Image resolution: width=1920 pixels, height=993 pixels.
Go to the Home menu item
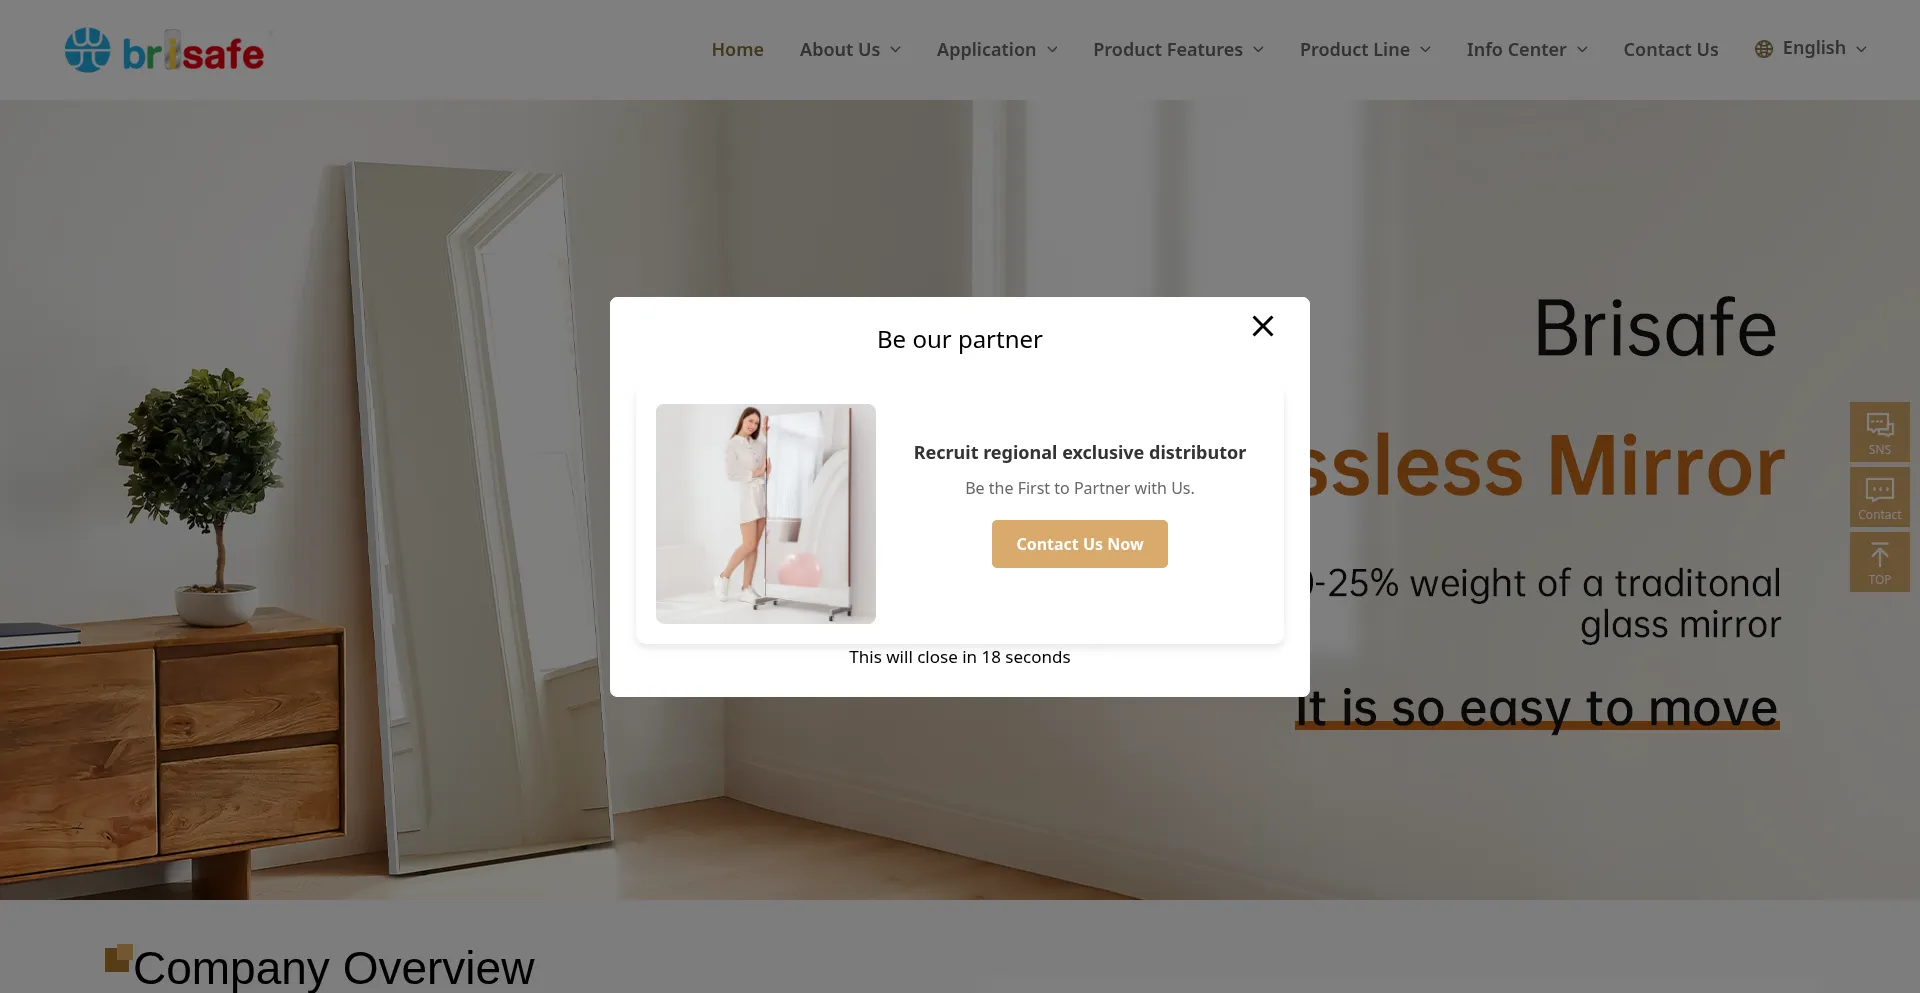click(738, 49)
